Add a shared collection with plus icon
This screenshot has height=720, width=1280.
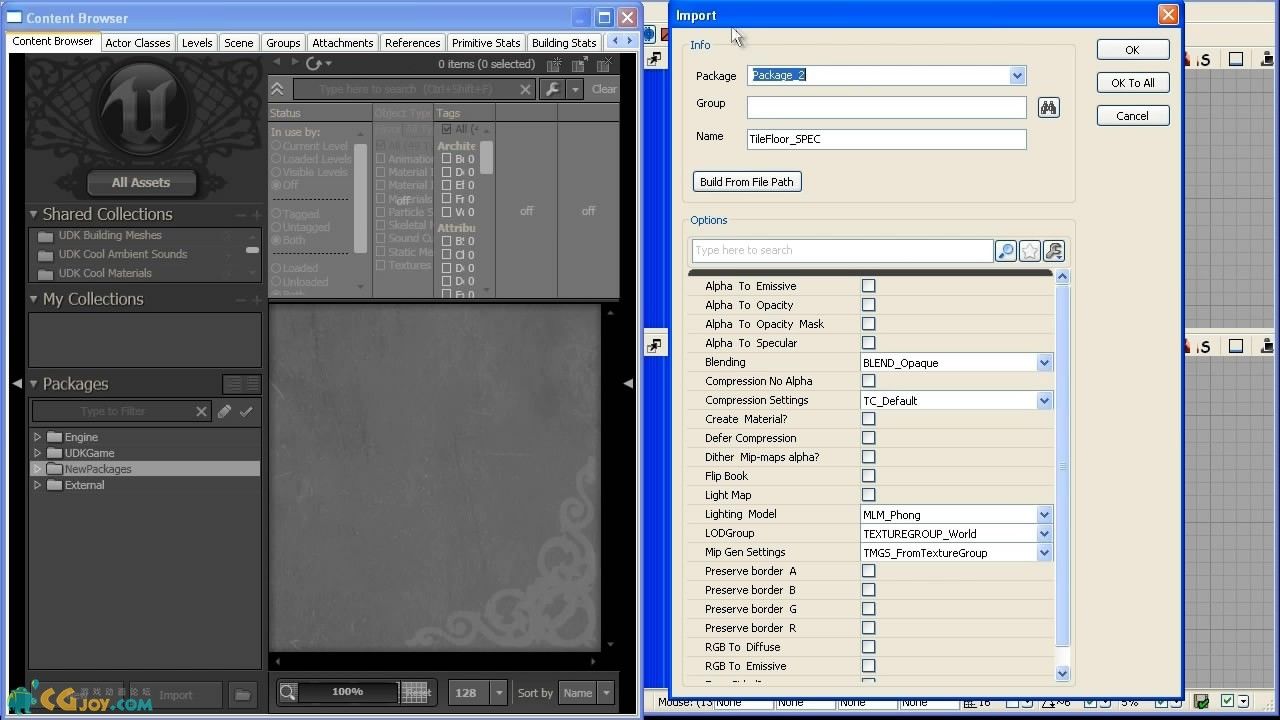coord(256,215)
